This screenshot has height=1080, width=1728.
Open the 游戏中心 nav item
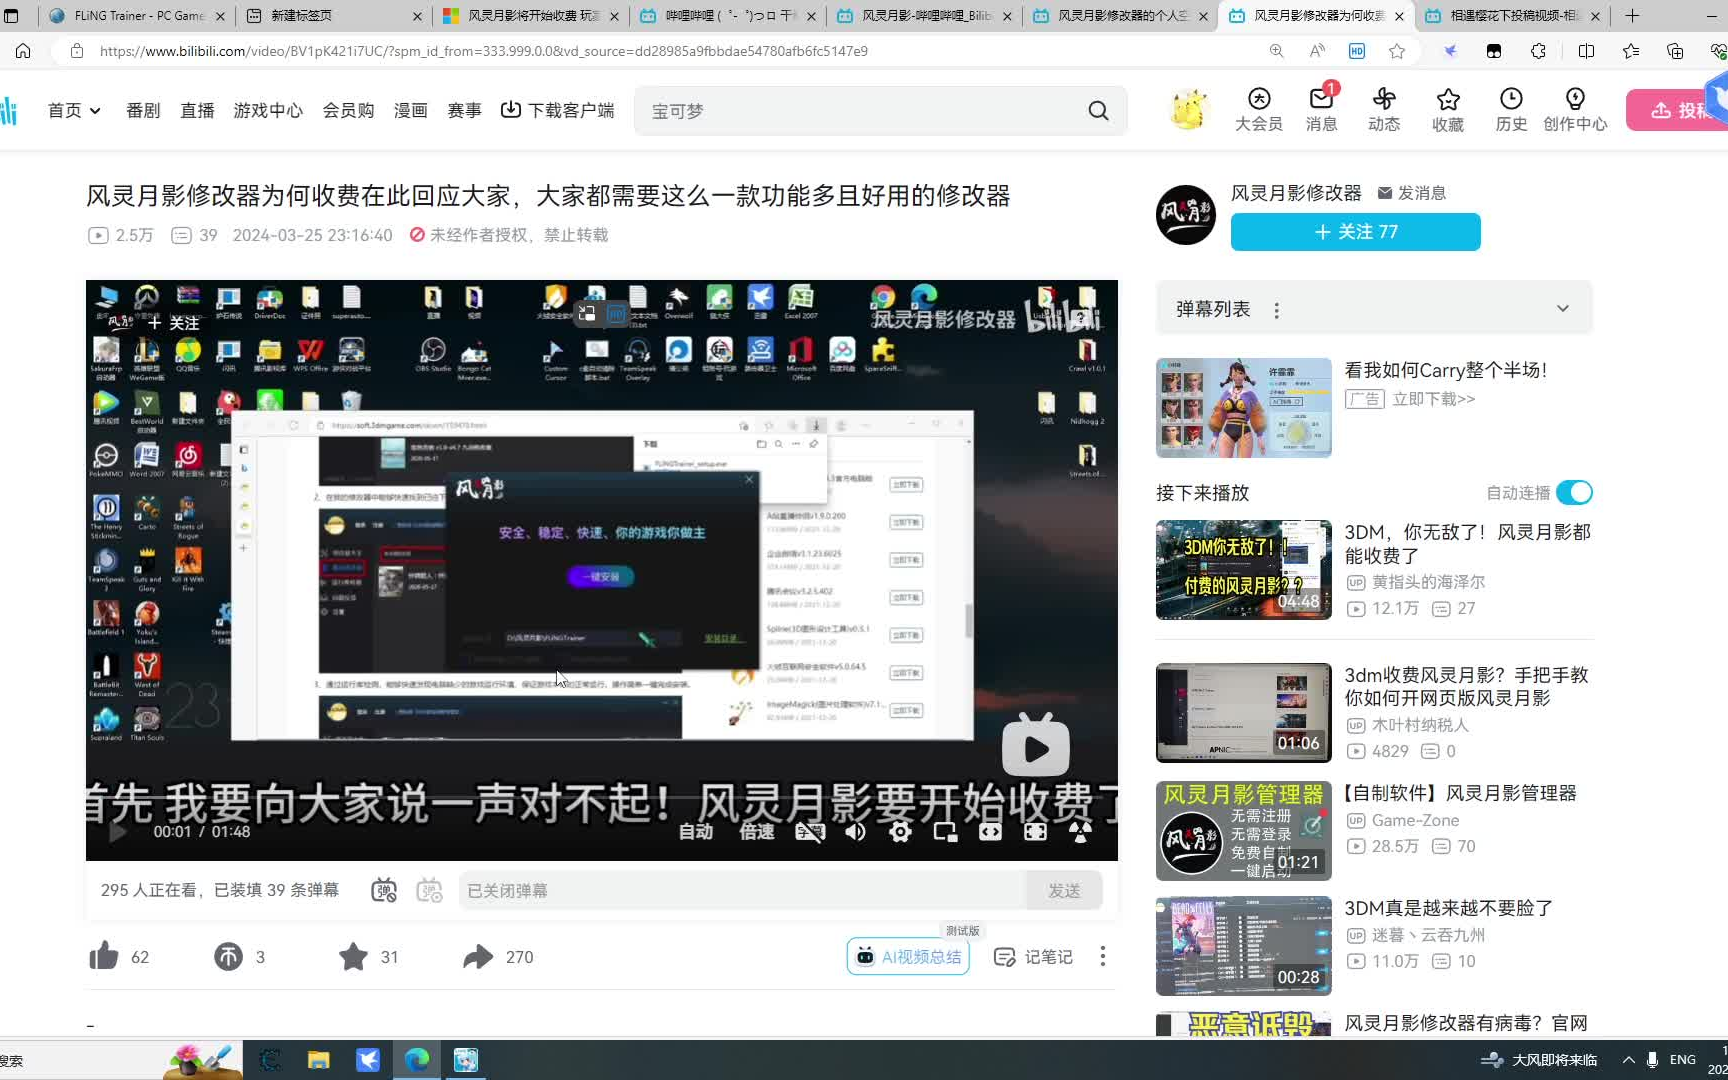point(268,110)
